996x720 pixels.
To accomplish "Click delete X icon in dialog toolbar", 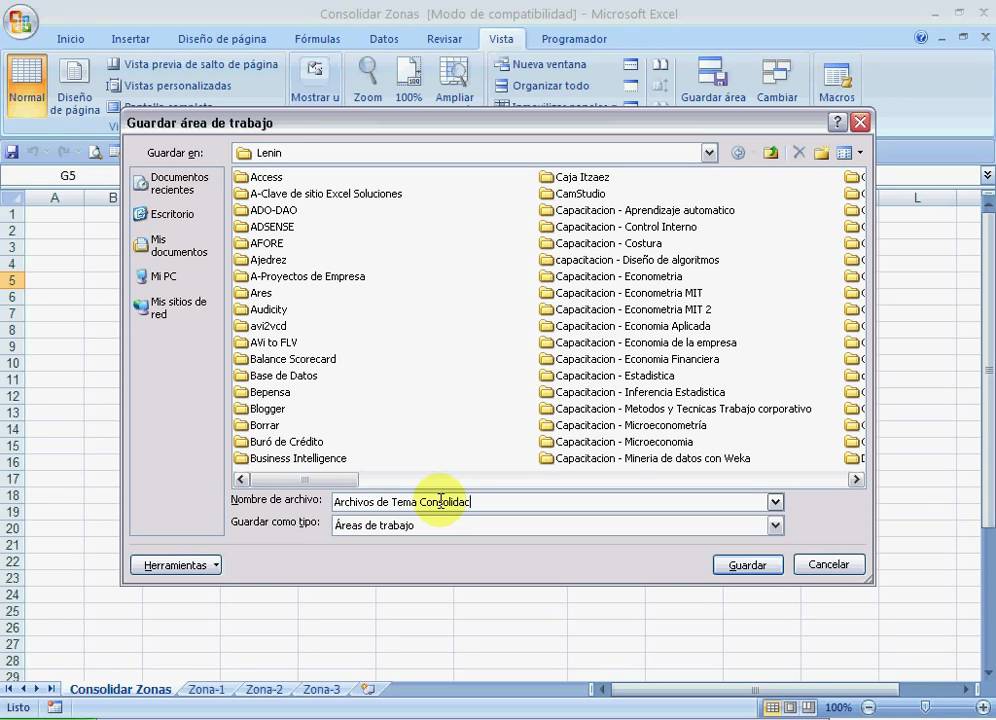I will point(798,153).
